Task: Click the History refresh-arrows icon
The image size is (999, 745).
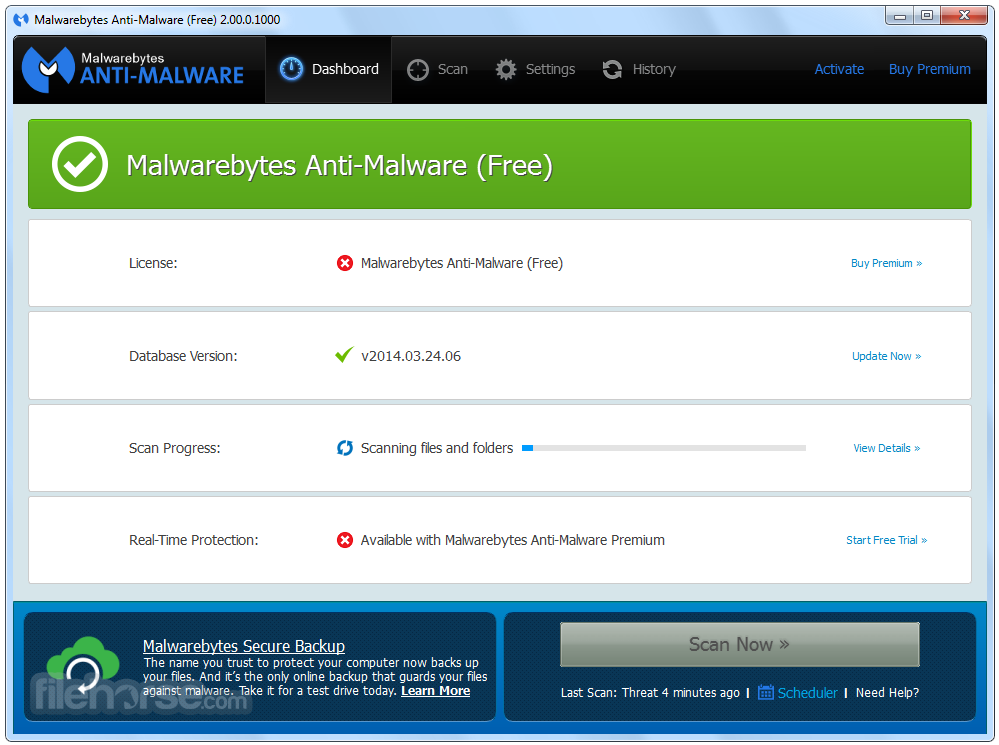Action: 612,69
